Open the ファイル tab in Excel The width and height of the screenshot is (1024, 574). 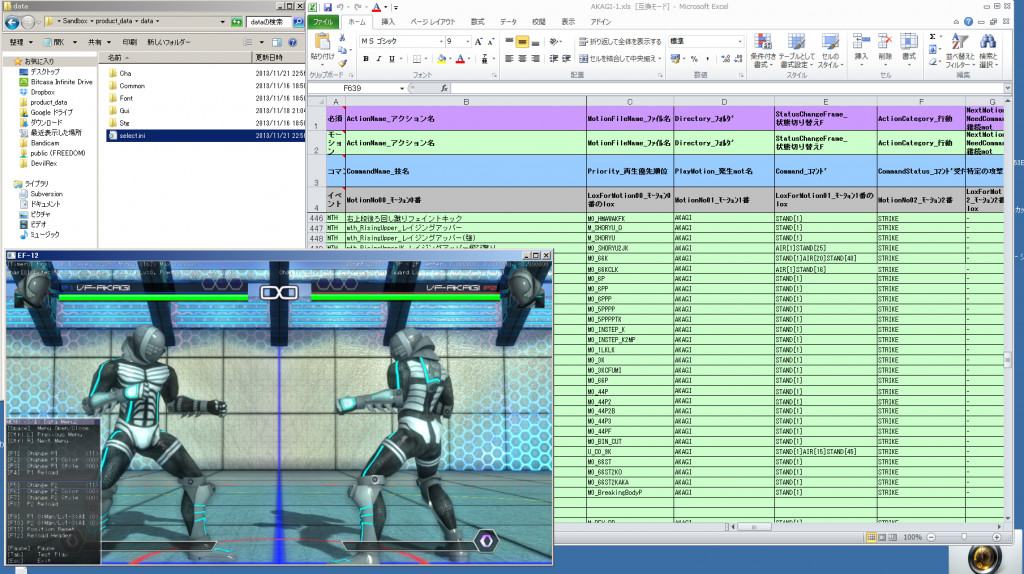(x=323, y=21)
